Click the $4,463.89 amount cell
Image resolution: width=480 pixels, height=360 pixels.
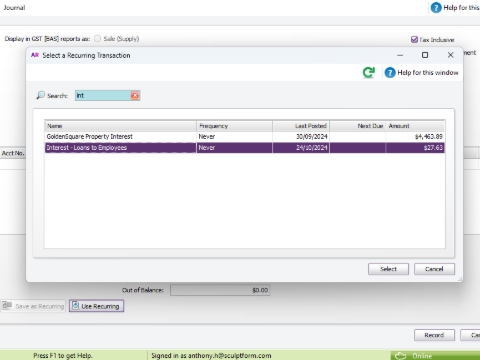[429, 137]
